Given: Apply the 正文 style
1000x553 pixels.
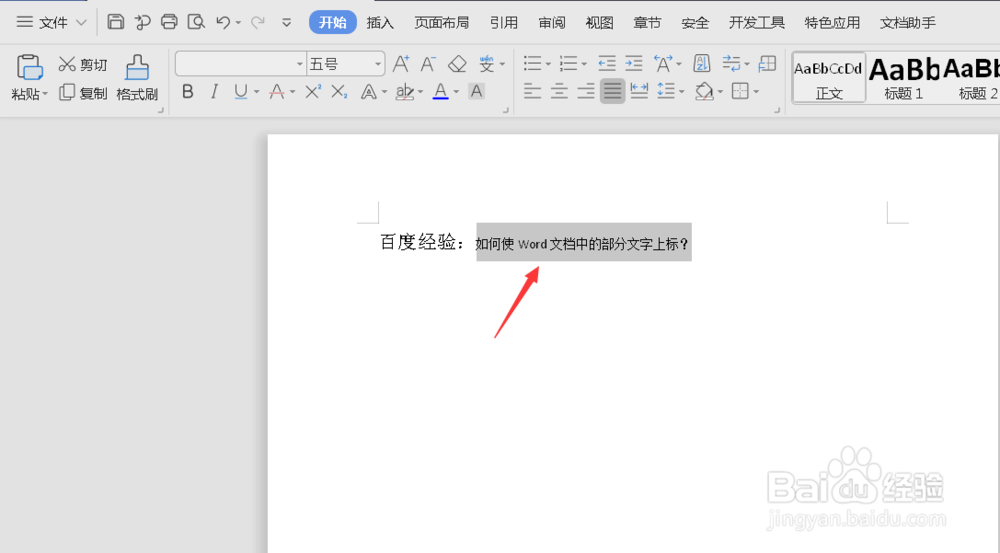Looking at the screenshot, I should coord(828,78).
